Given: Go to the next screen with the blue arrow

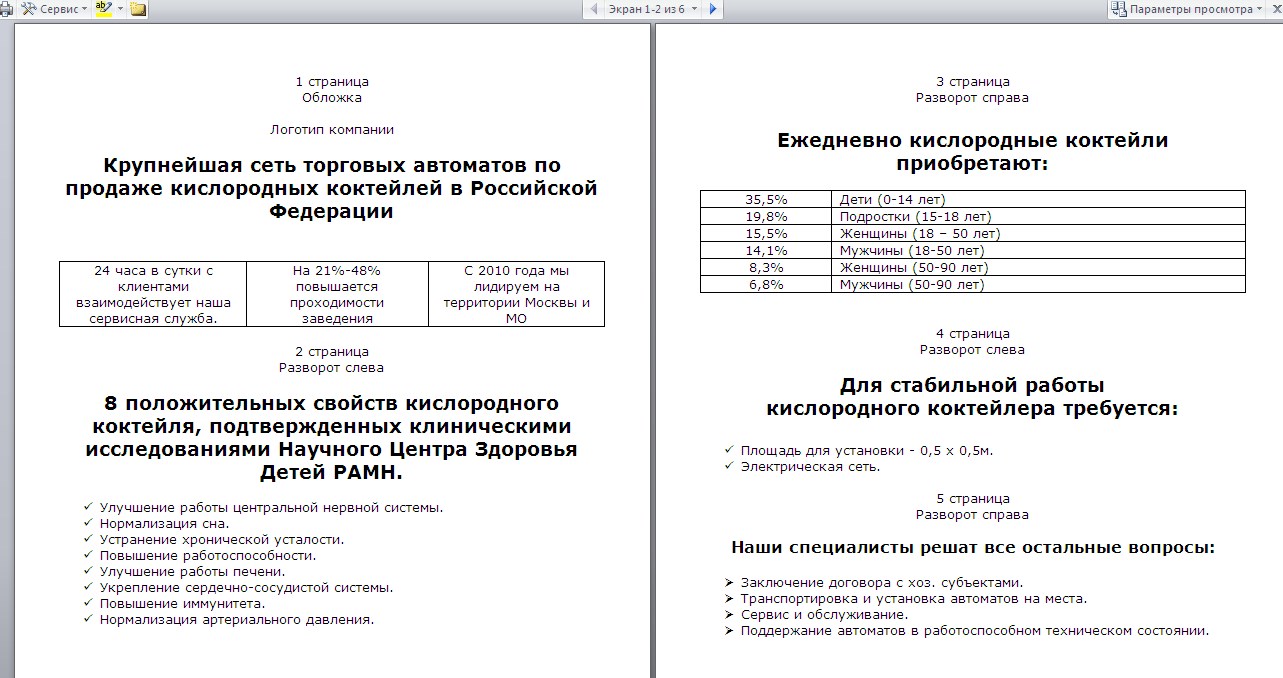Looking at the screenshot, I should [x=712, y=8].
